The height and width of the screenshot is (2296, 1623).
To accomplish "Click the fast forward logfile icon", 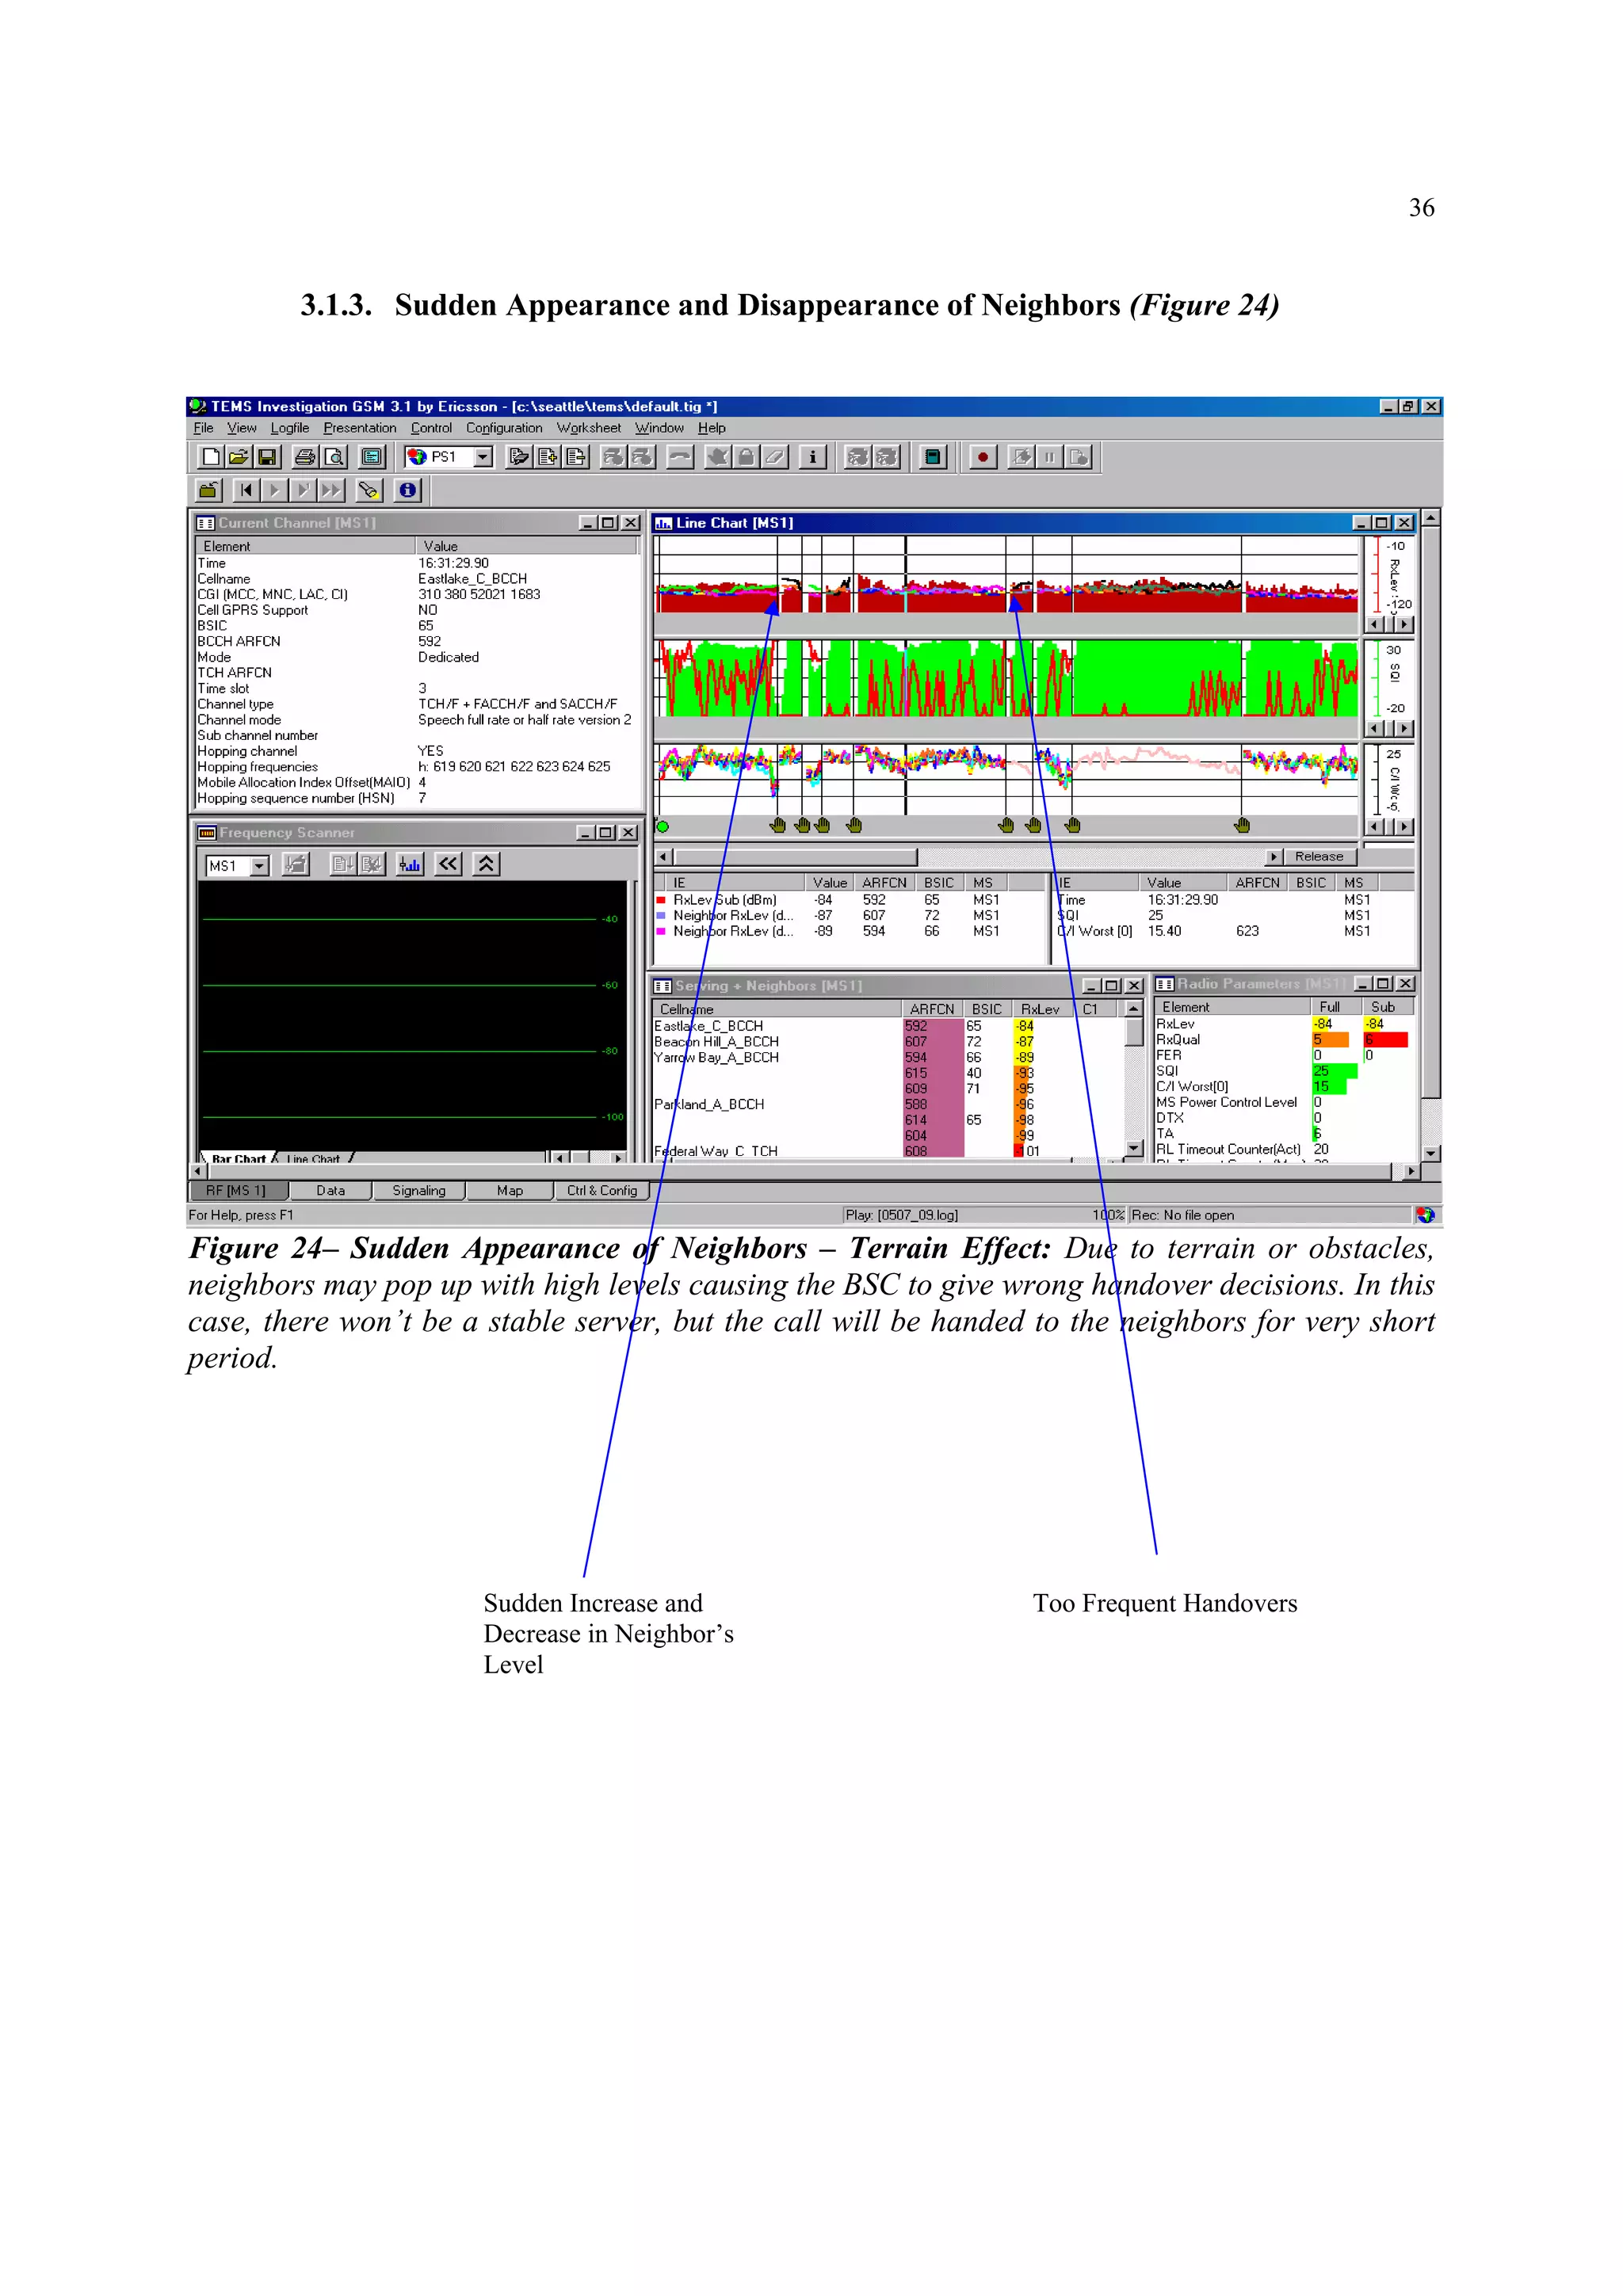I will (331, 490).
